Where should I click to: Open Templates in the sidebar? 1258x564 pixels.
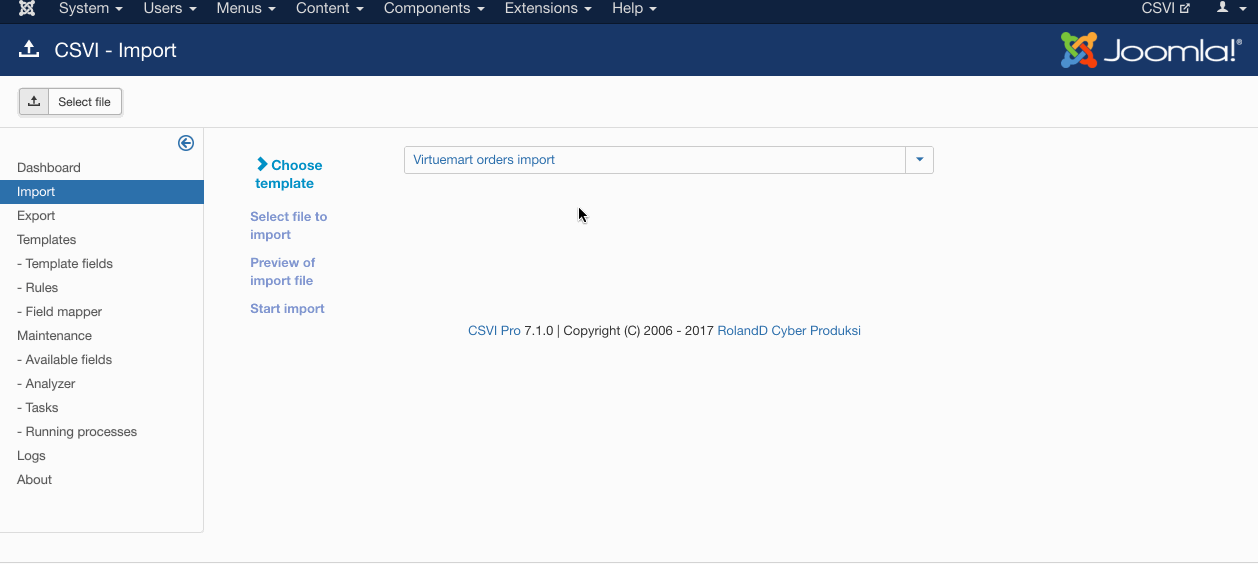click(47, 240)
